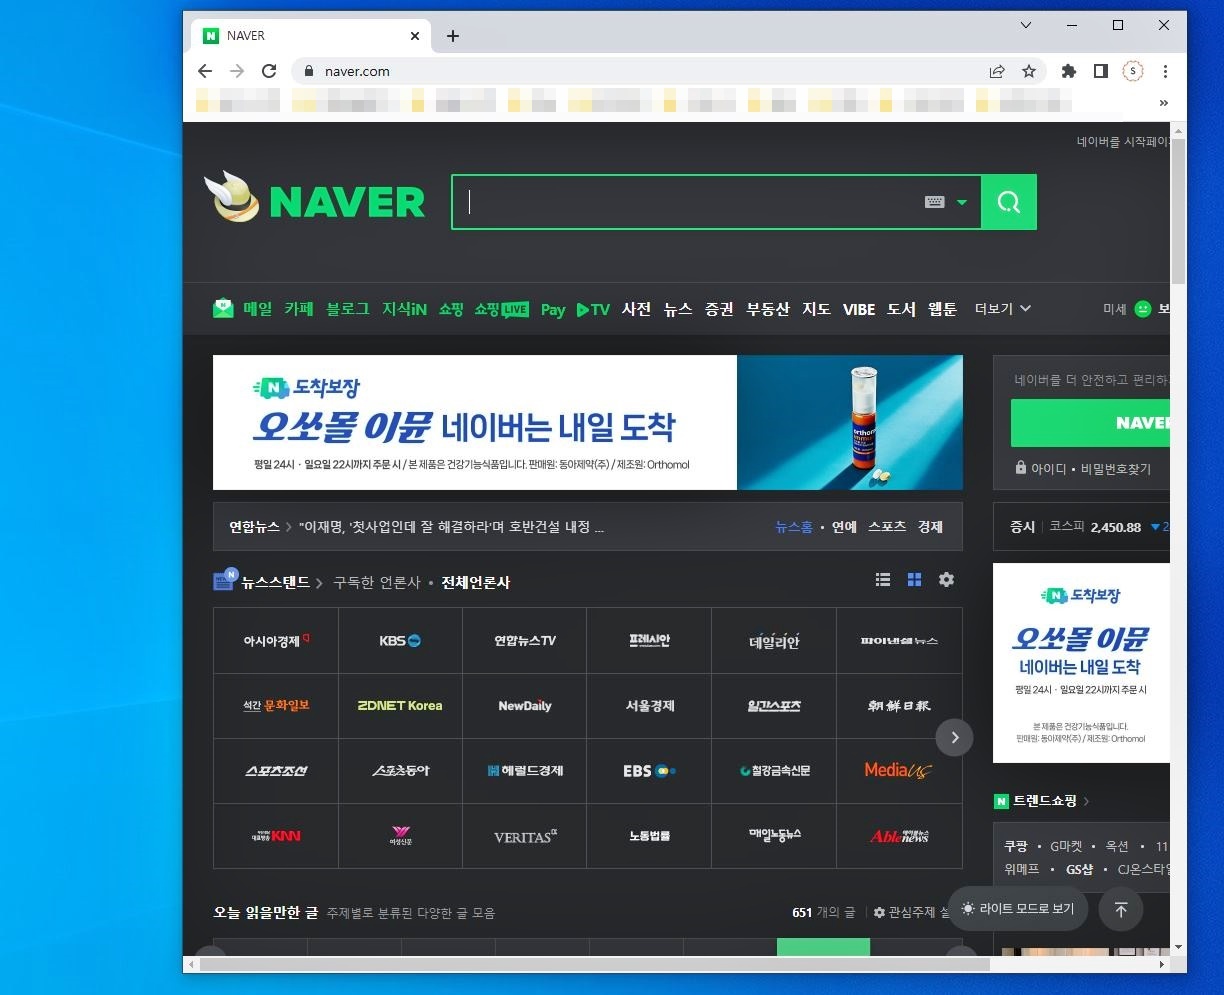Viewport: 1224px width, 995px height.
Task: Click the 오쏘몰 이뮨 도착보장 banner ad
Action: pos(588,422)
